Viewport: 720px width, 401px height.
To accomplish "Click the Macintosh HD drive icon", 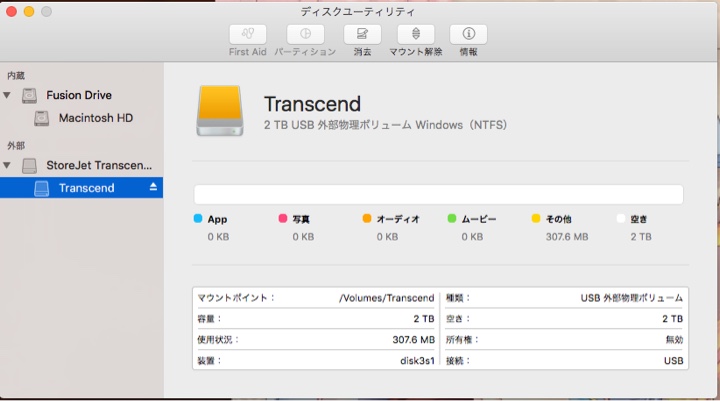I will click(x=41, y=119).
